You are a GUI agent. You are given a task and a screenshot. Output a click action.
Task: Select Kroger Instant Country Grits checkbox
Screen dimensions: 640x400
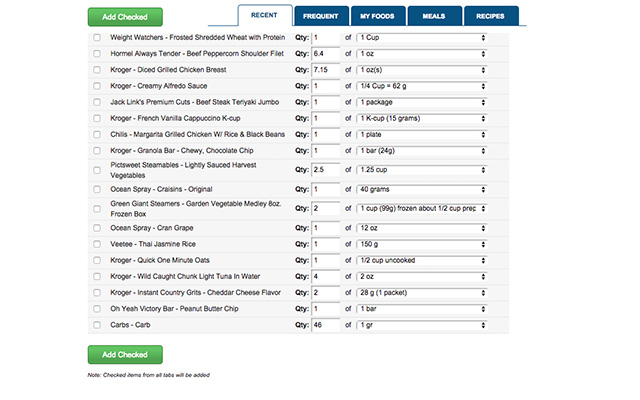(x=97, y=293)
